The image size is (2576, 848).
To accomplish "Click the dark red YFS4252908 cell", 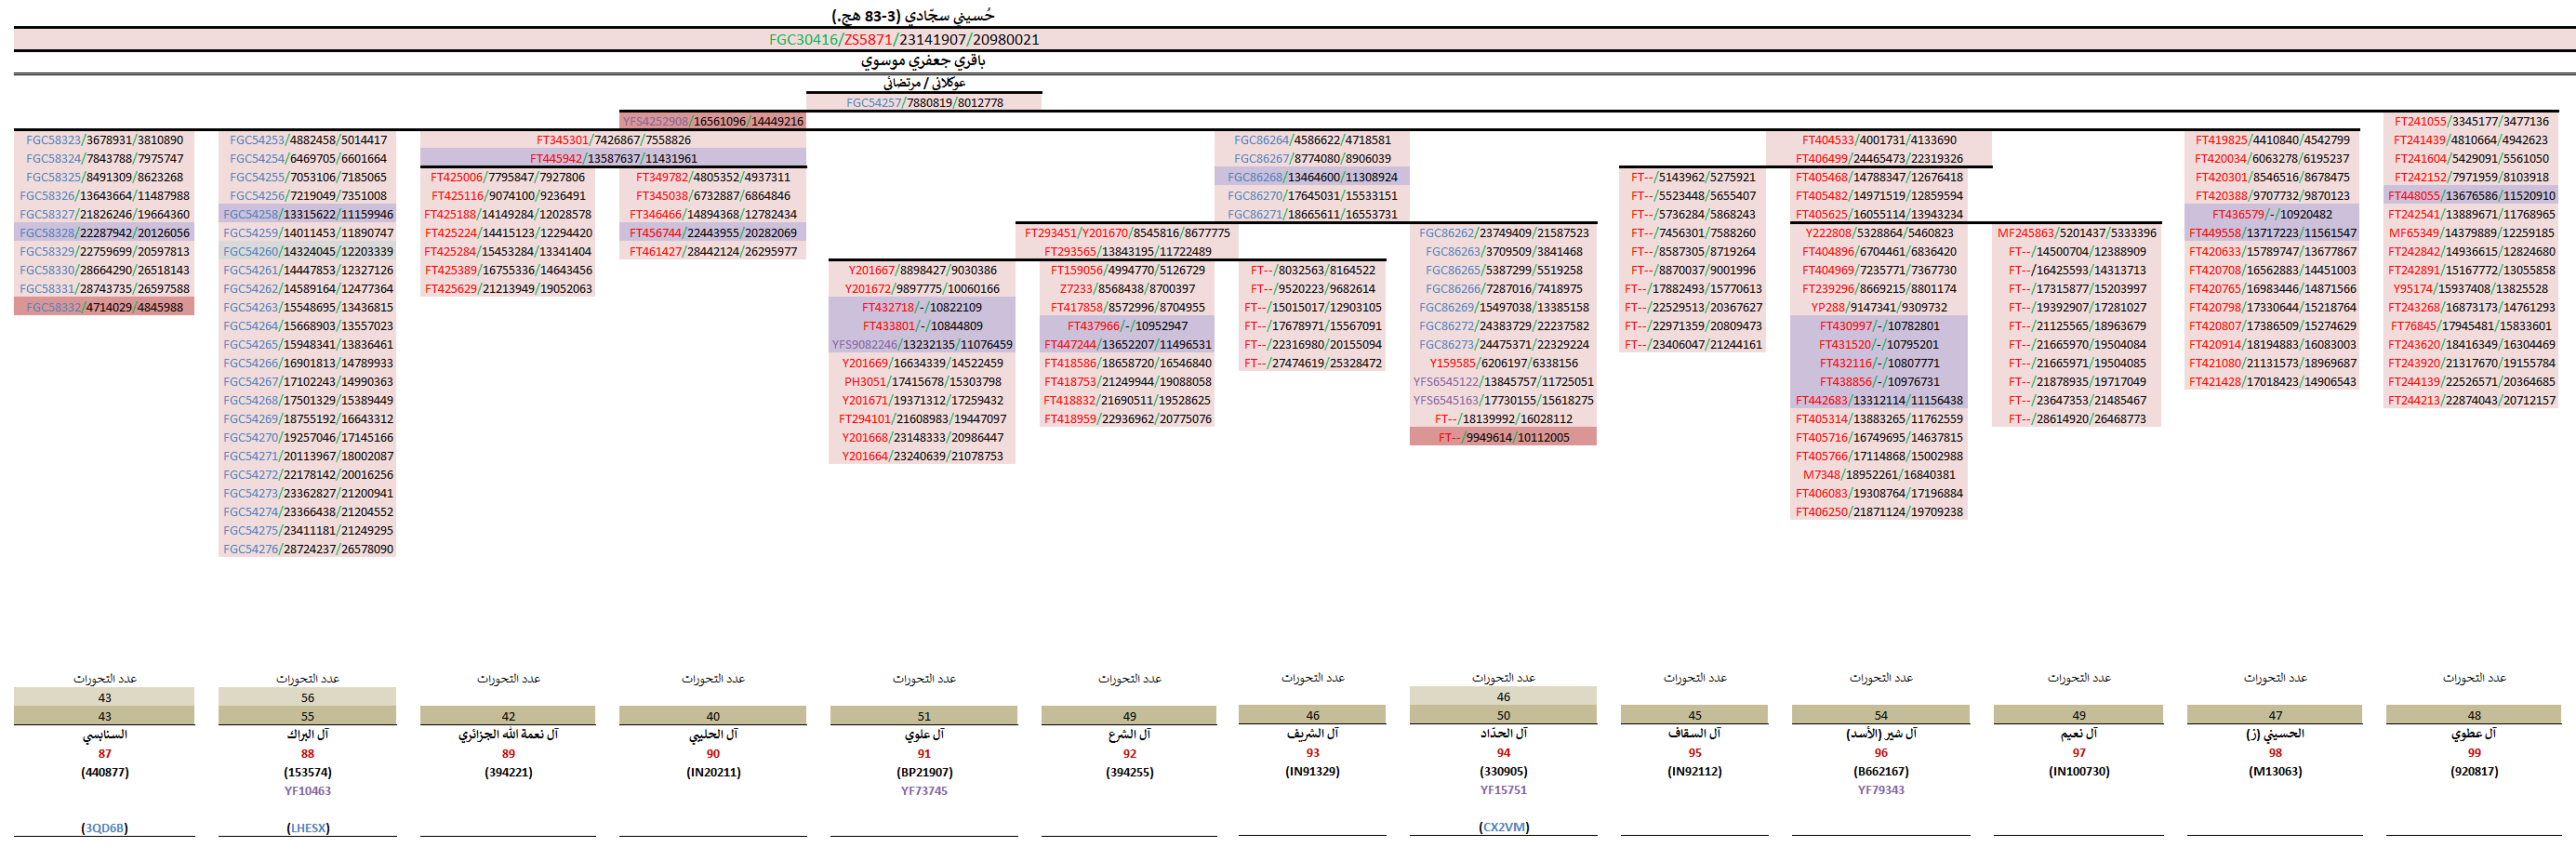I will coord(713,122).
